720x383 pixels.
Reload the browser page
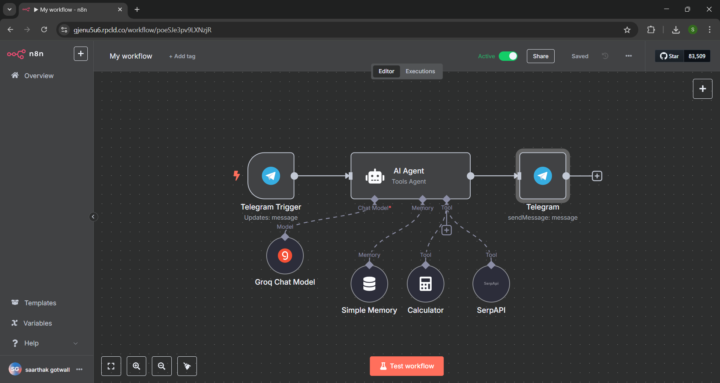pyautogui.click(x=44, y=29)
